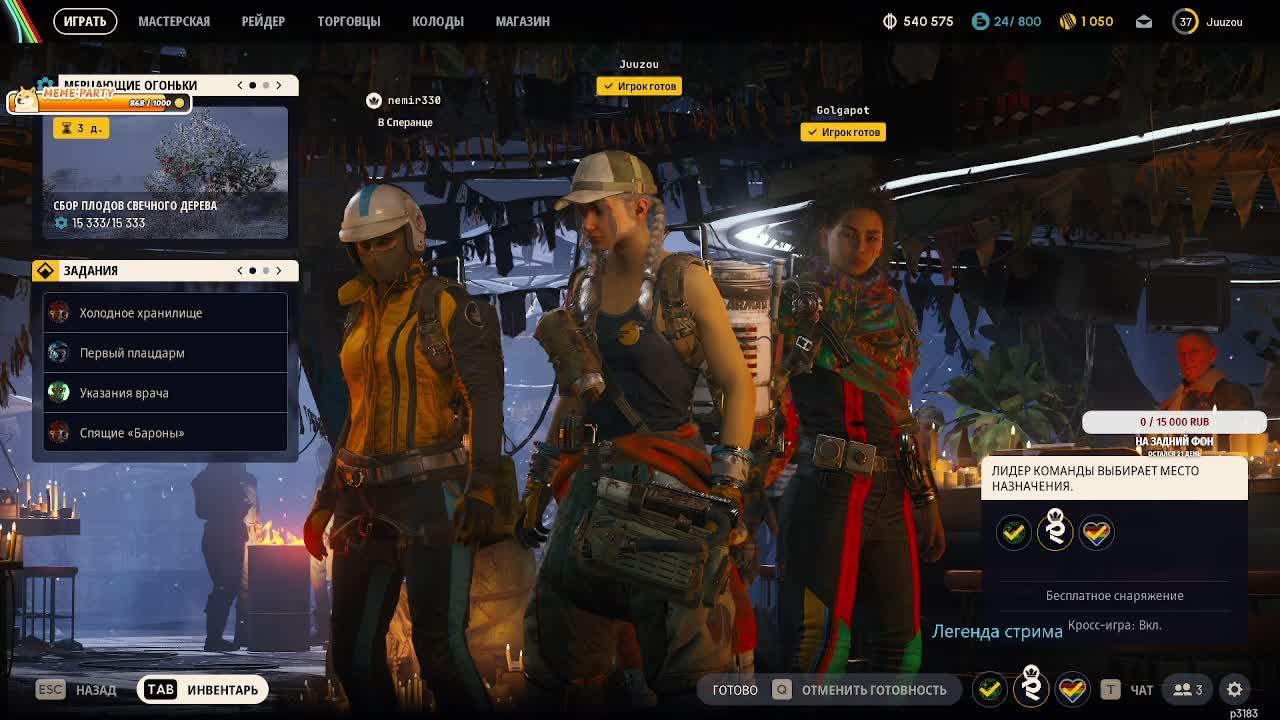Open the mail inbox icon
The image size is (1280, 720).
(x=1144, y=21)
